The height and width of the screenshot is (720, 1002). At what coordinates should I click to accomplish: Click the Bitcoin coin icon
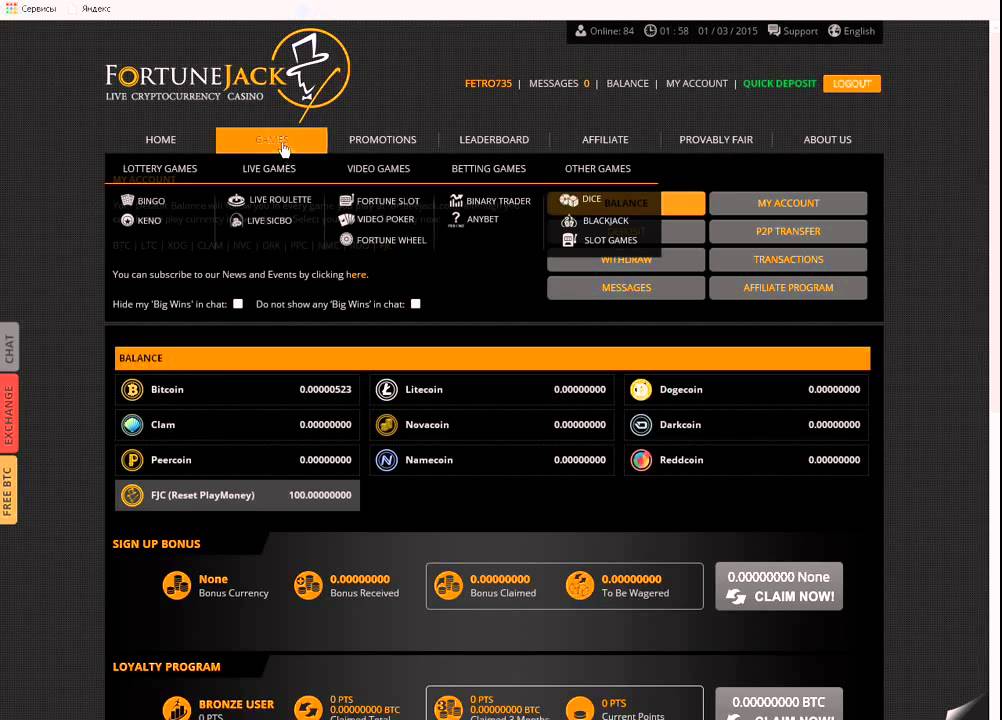132,390
